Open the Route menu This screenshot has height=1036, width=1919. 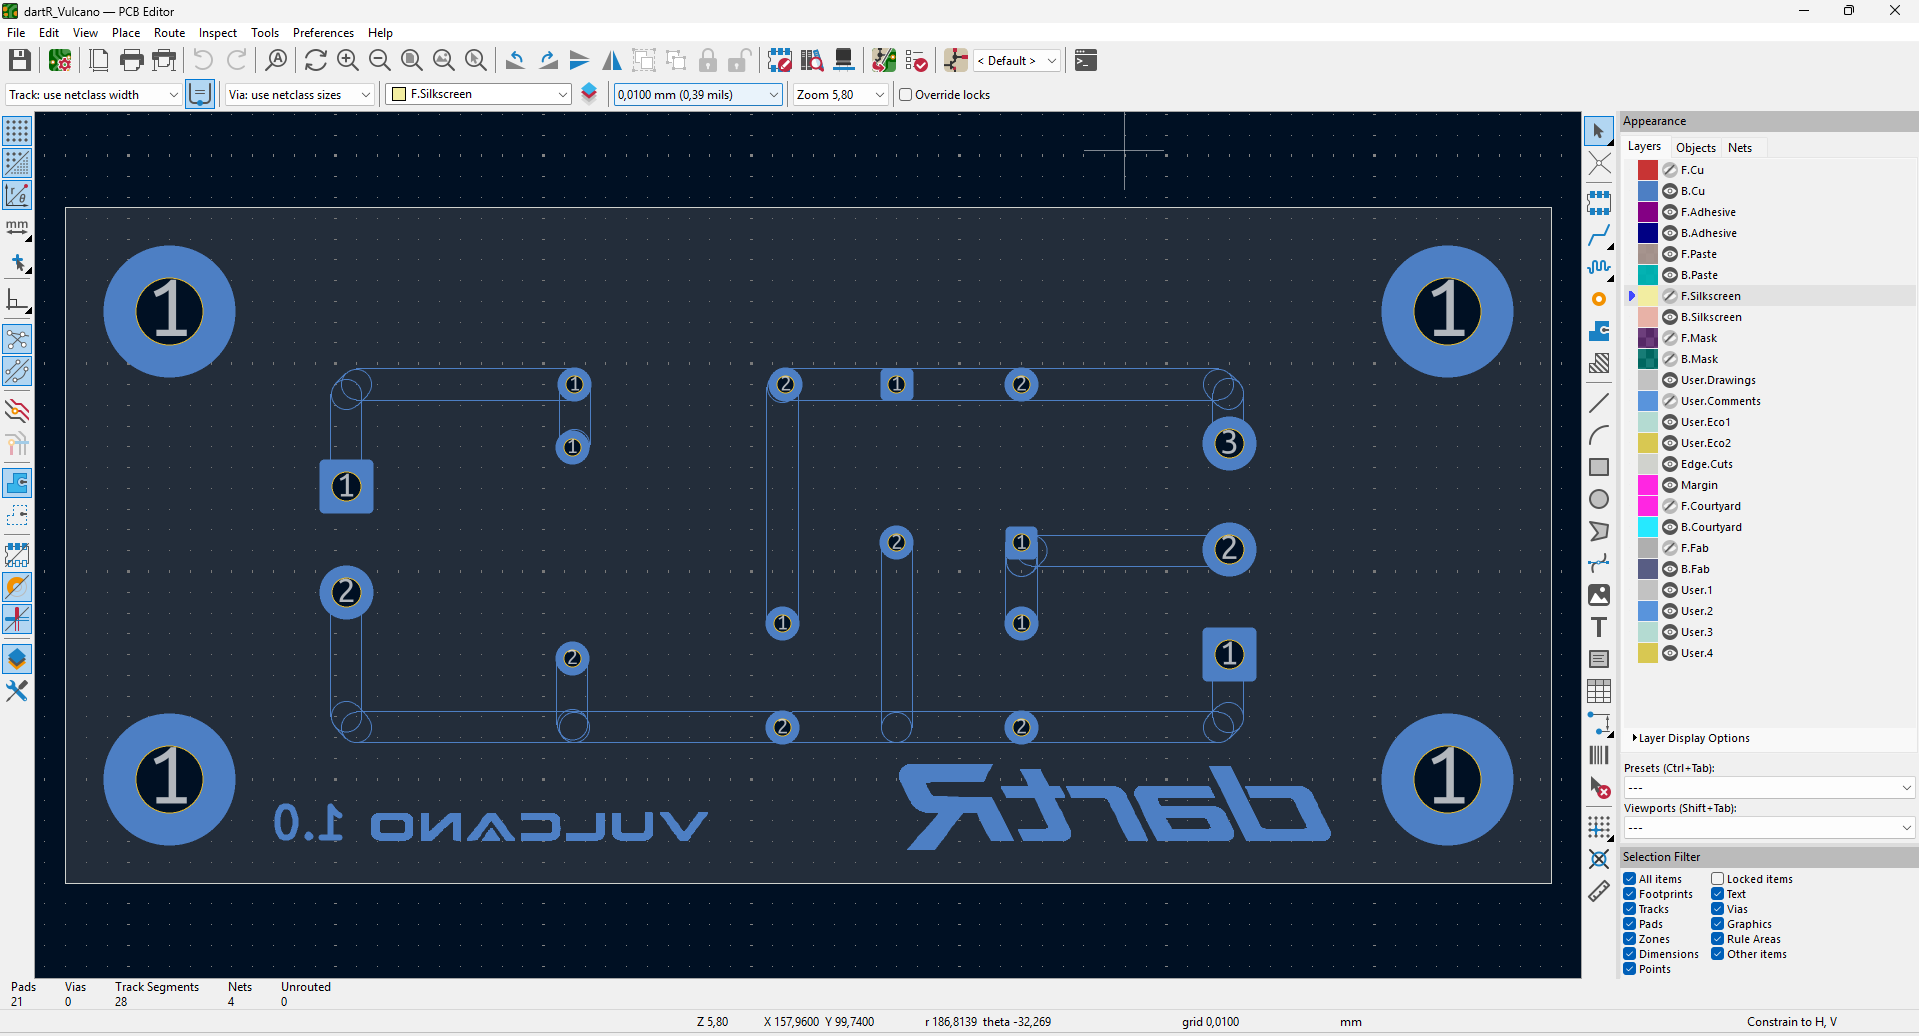click(169, 33)
